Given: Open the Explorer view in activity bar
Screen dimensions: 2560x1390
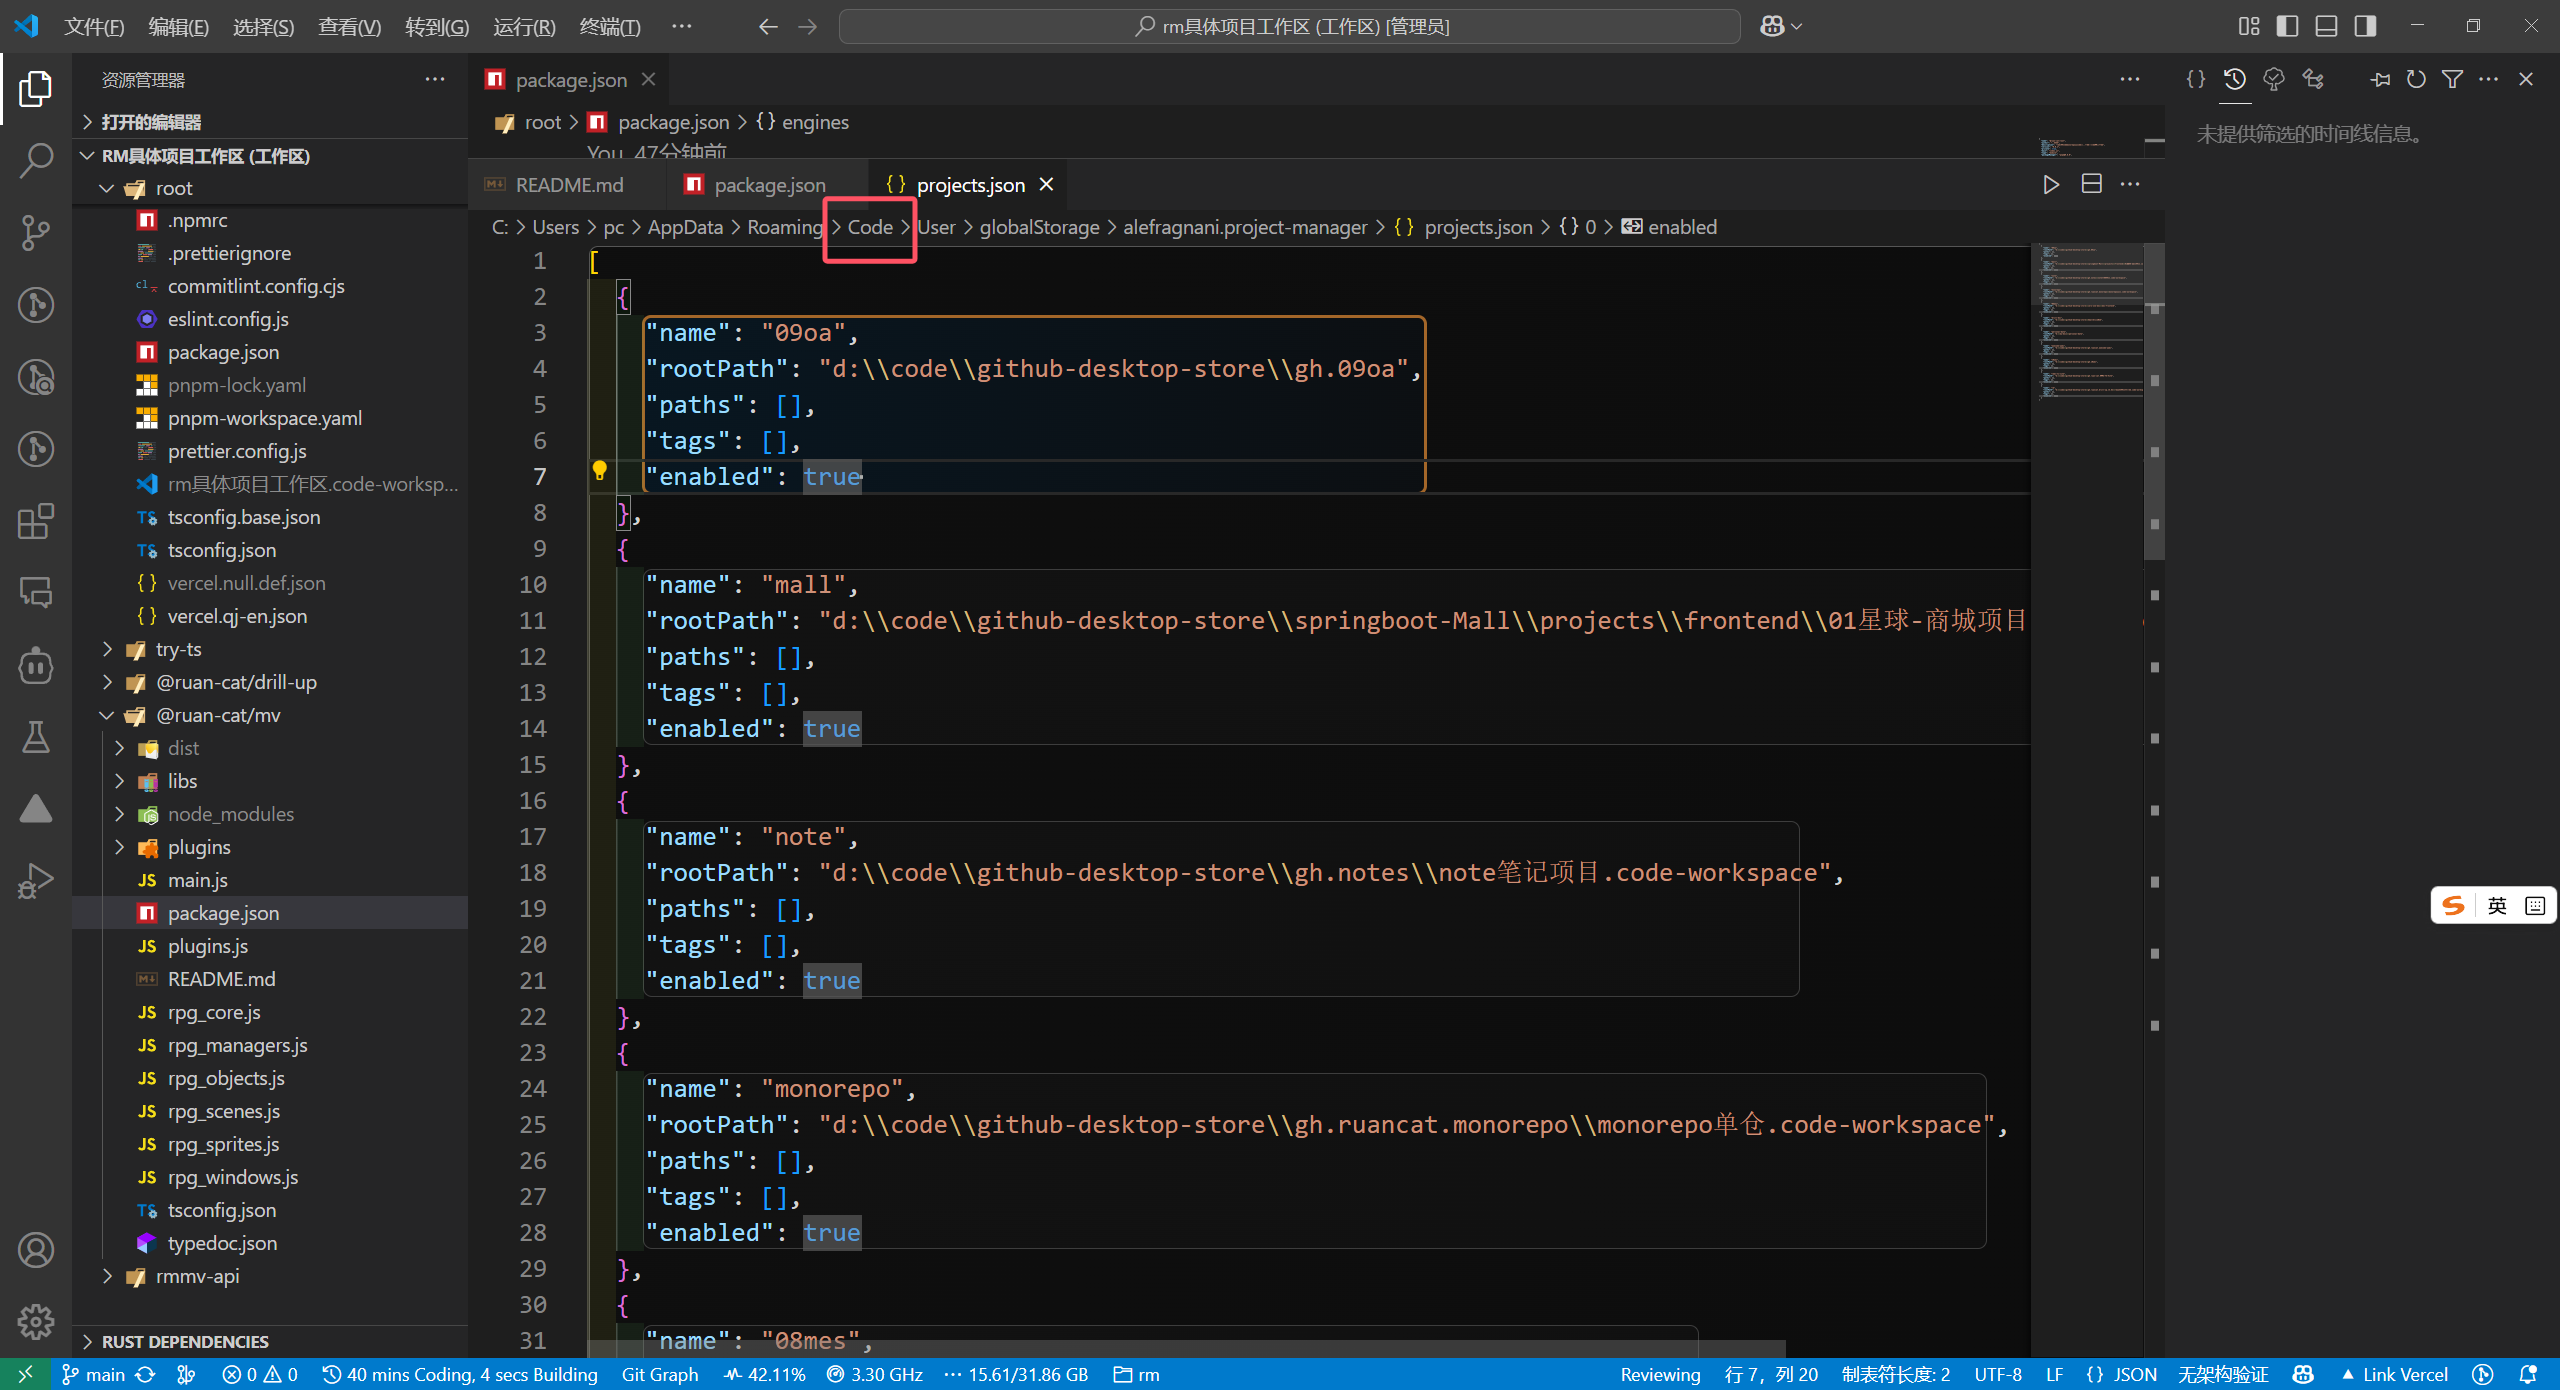Looking at the screenshot, I should click(36, 88).
